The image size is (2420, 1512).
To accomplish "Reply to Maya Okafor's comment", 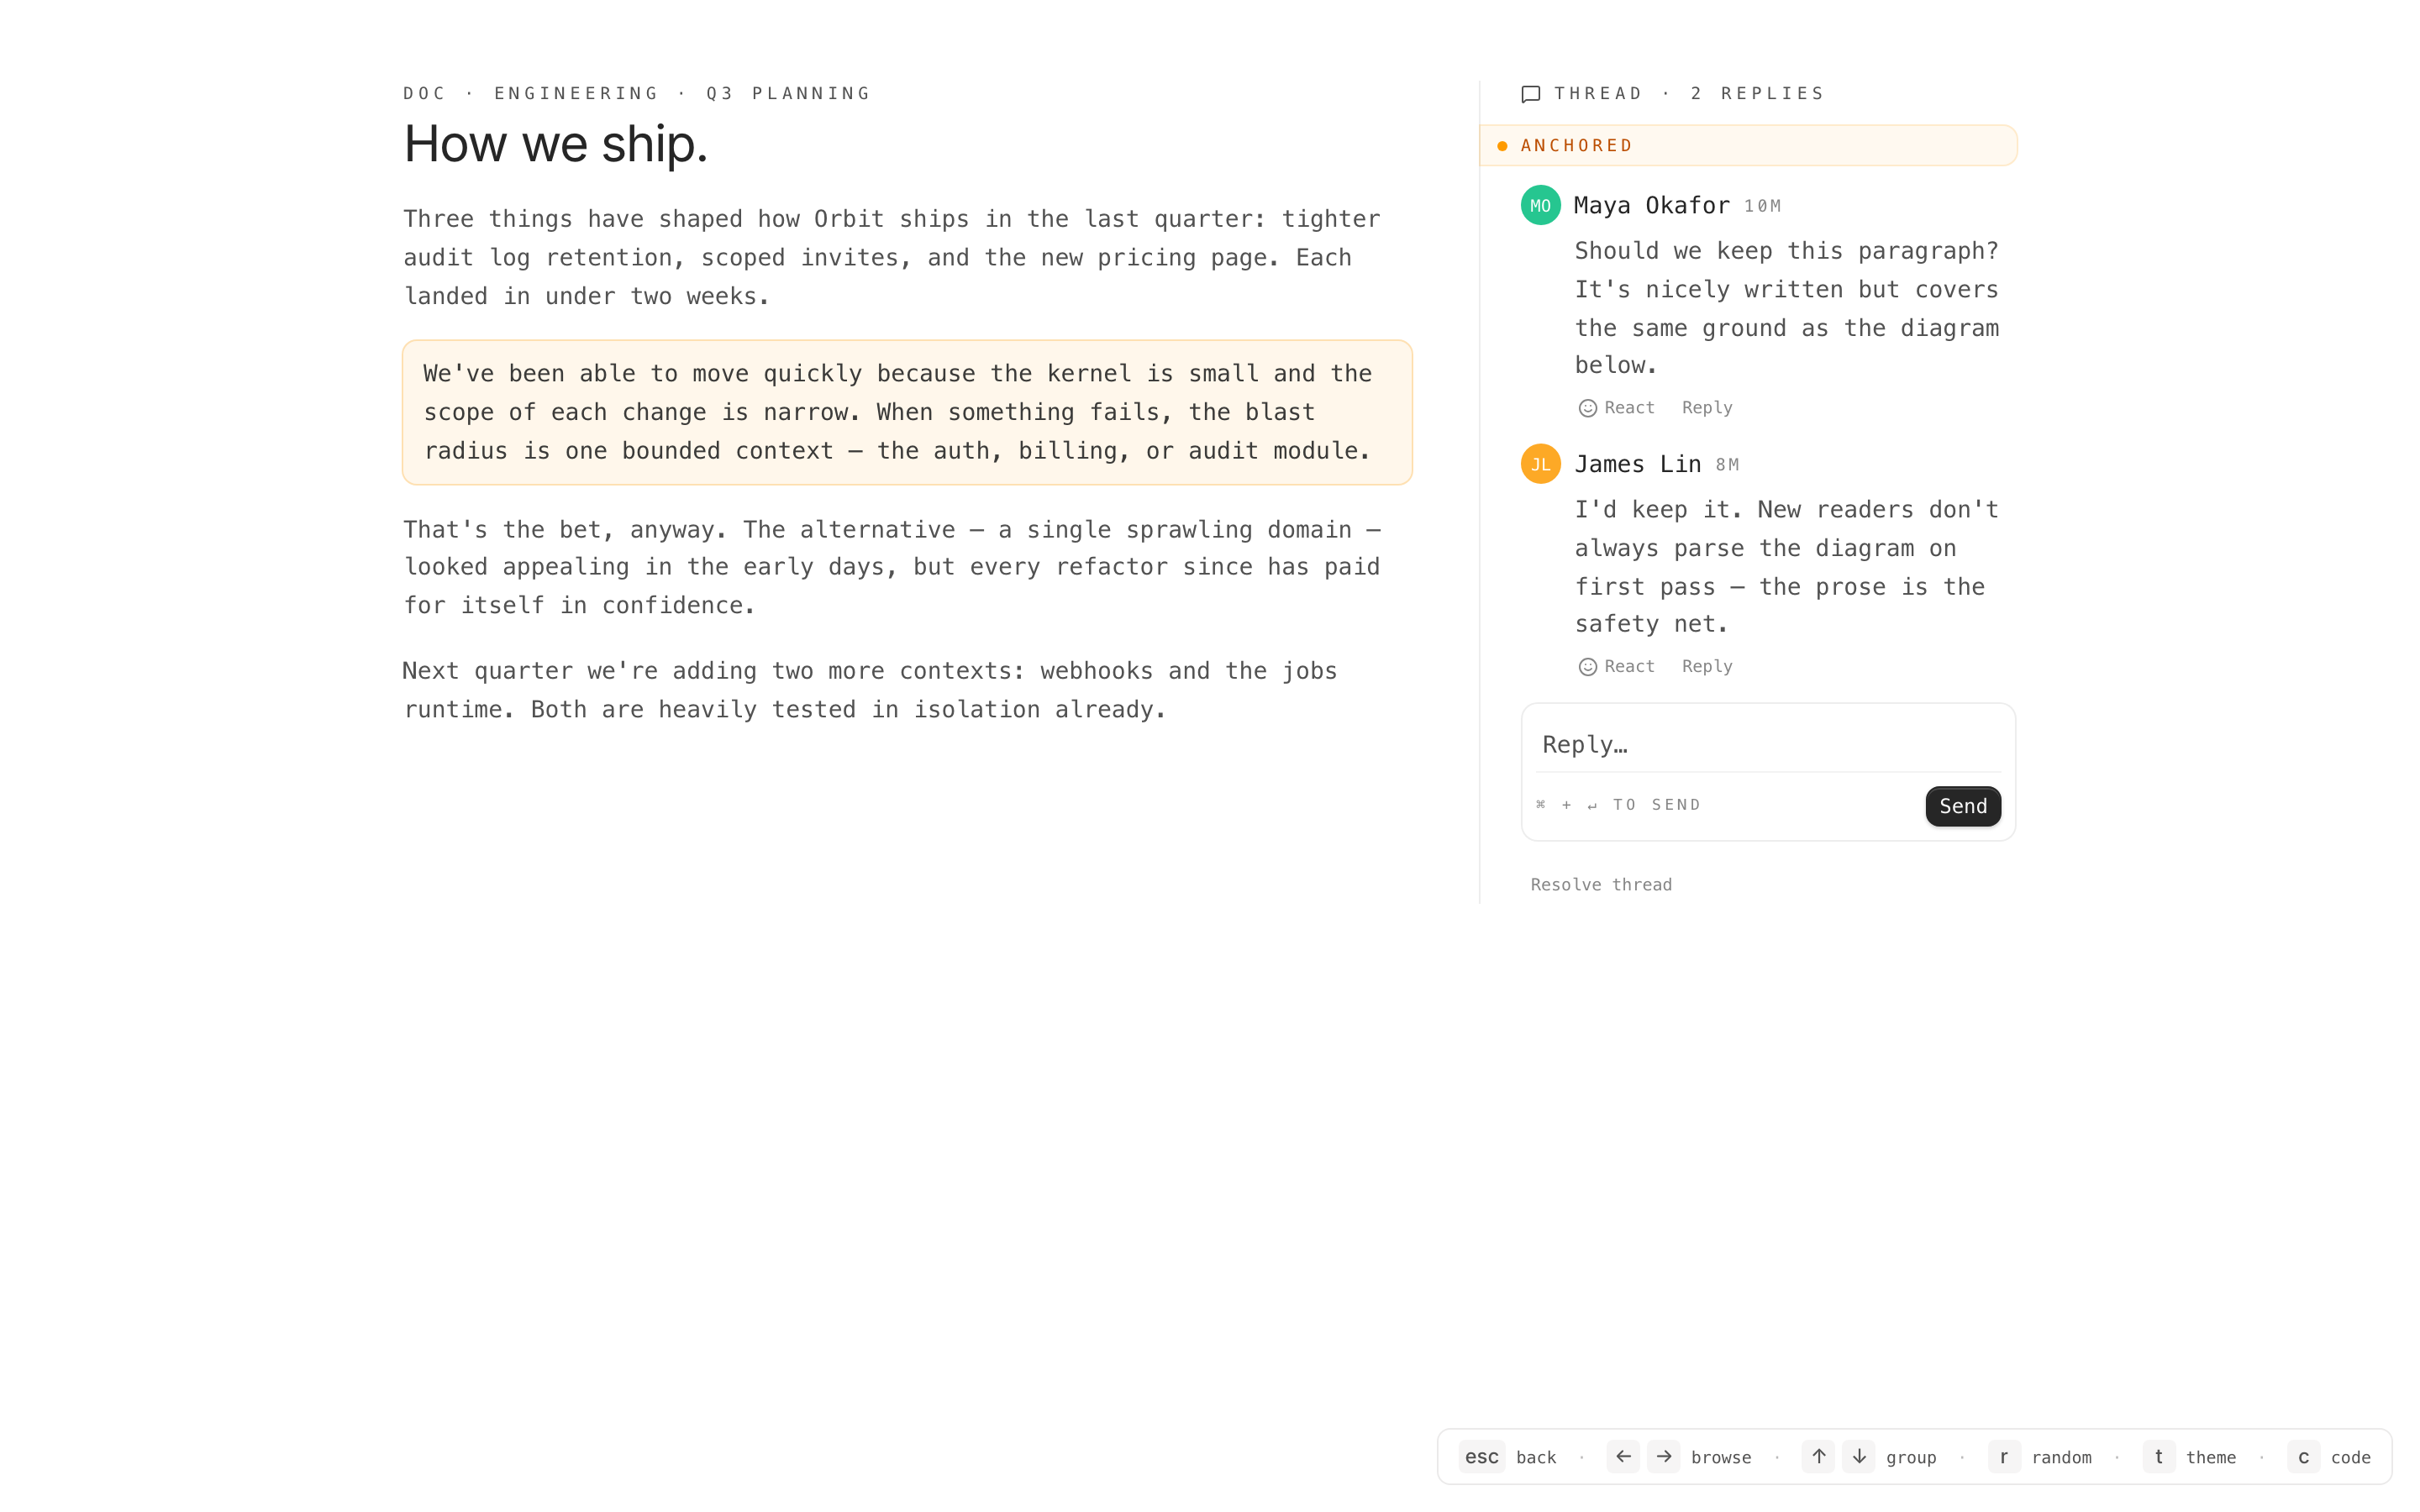I will 1706,408.
